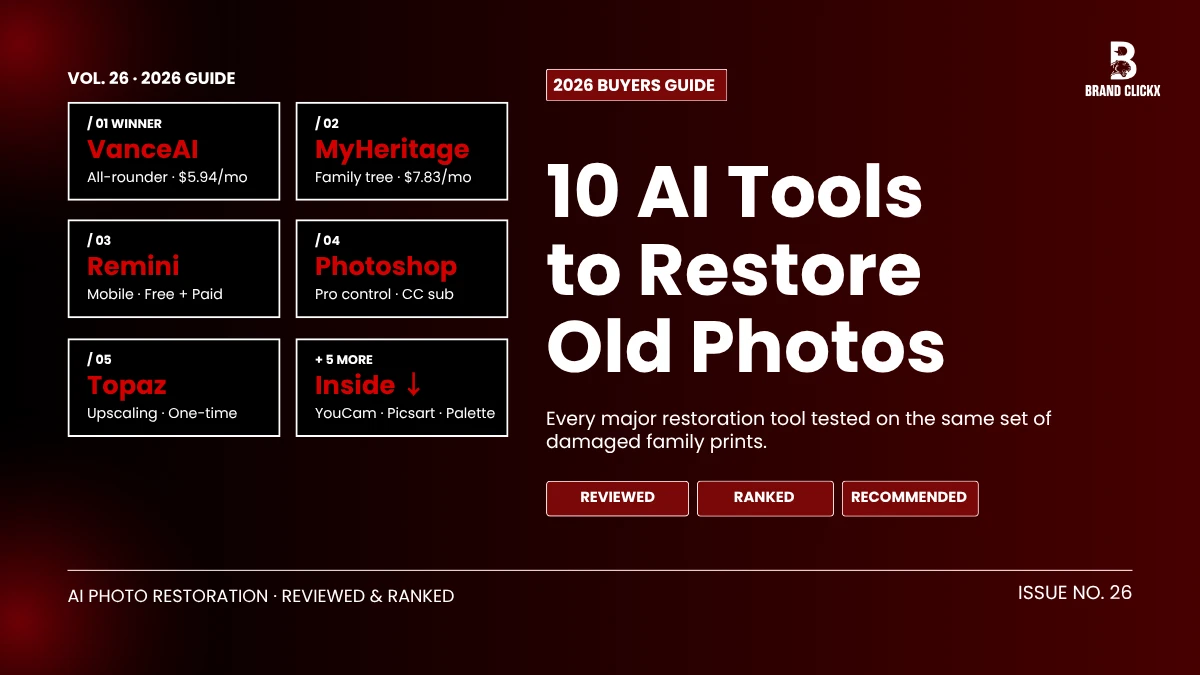
Task: Click "All-rounder · $5.94/mo" text
Action: click(x=167, y=177)
